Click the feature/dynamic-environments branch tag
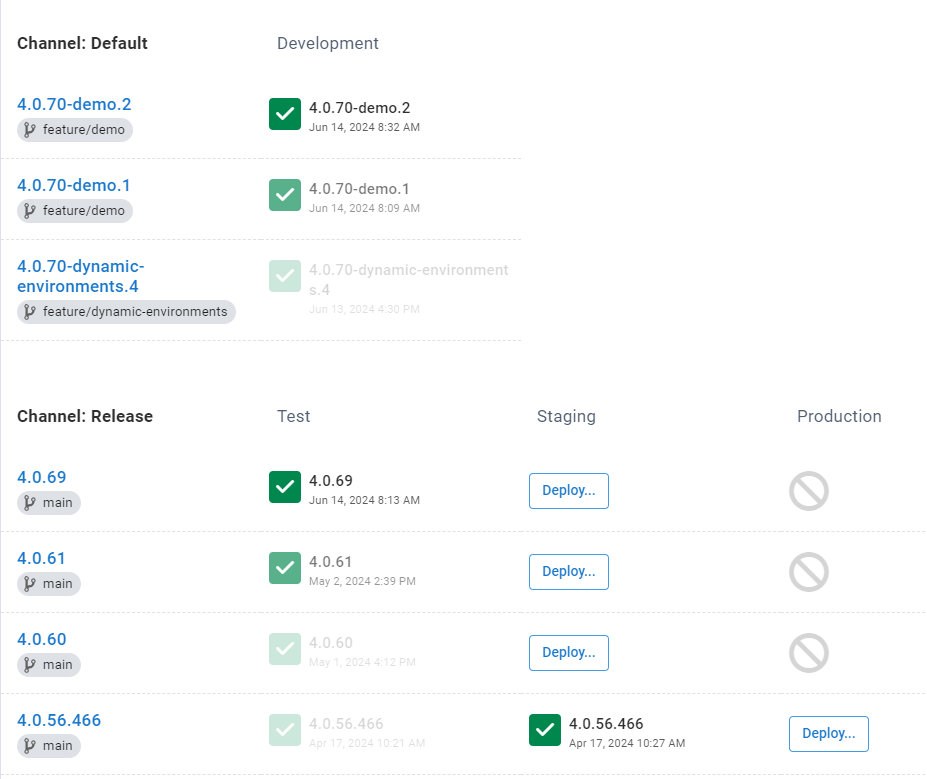Image resolution: width=927 pixels, height=779 pixels. tap(126, 311)
